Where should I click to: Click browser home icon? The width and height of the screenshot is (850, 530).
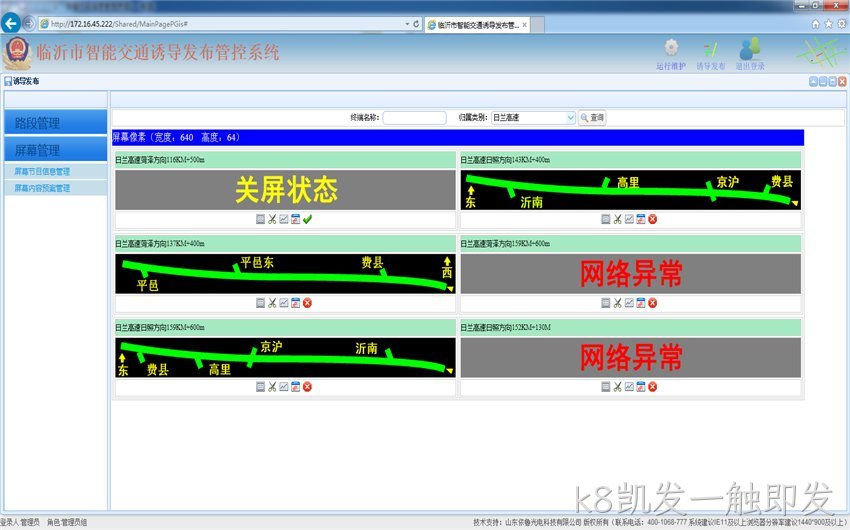pos(815,24)
